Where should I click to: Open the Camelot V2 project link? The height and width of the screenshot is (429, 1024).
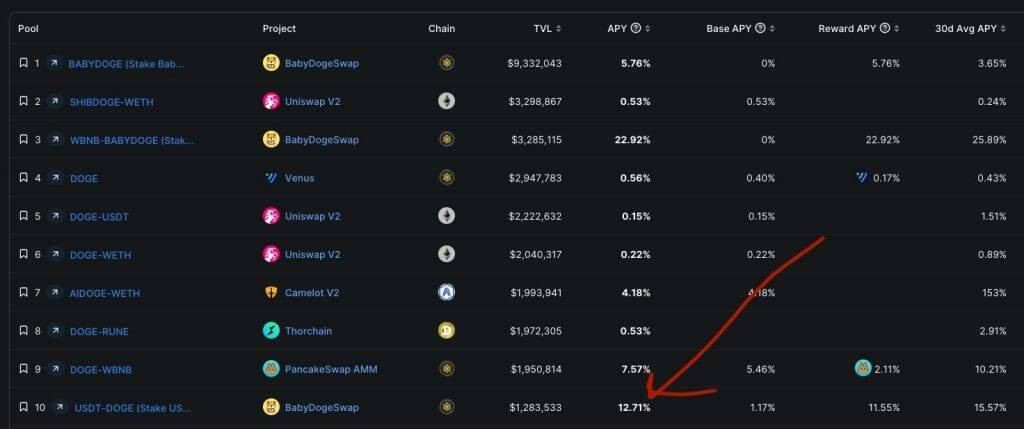click(312, 293)
